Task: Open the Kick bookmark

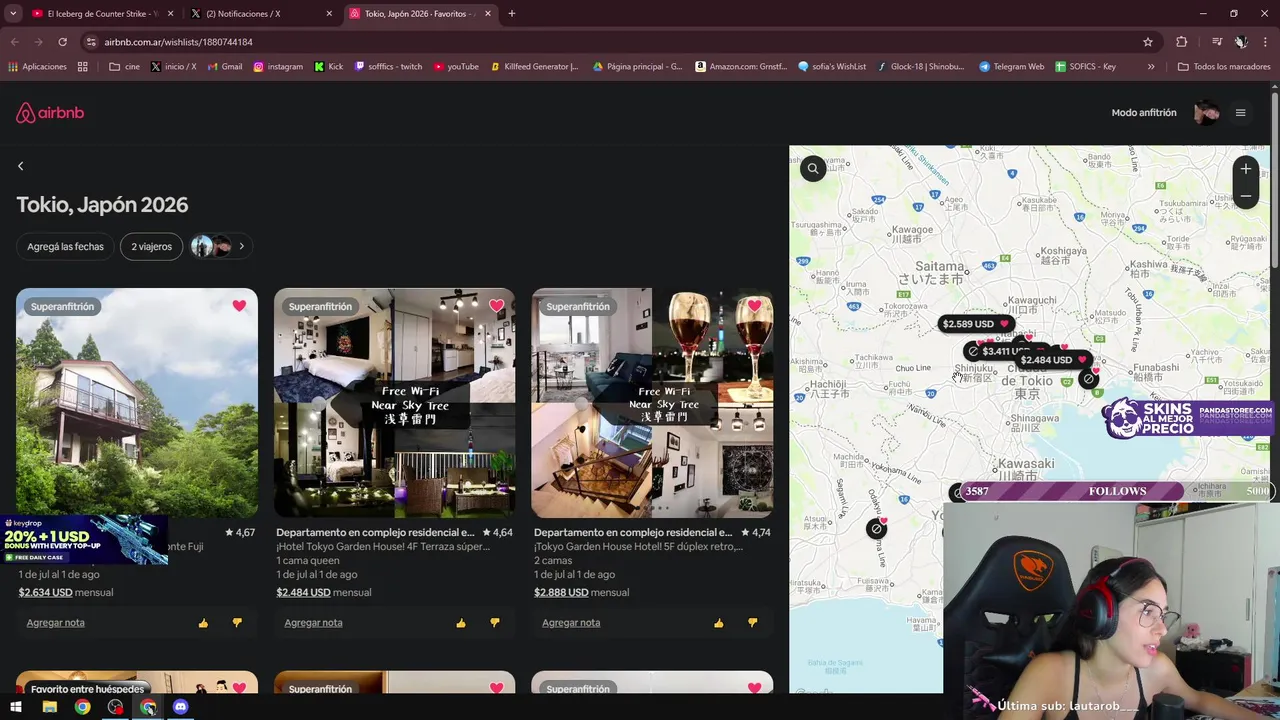Action: coord(329,67)
